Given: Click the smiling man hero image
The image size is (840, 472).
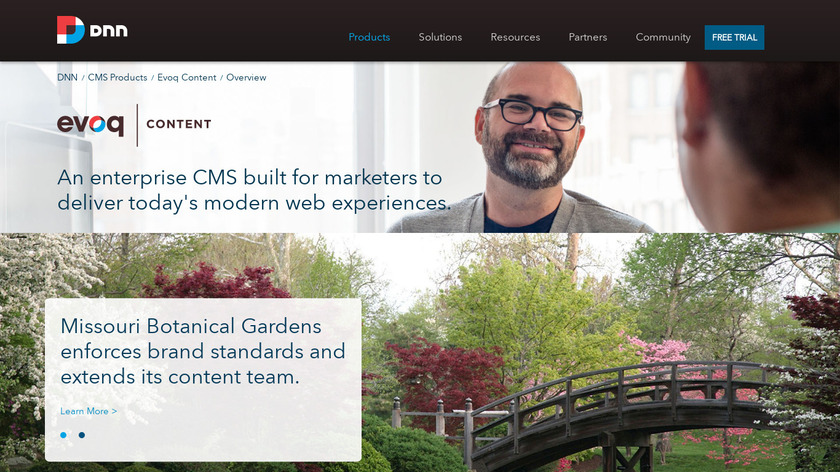Looking at the screenshot, I should (x=528, y=147).
